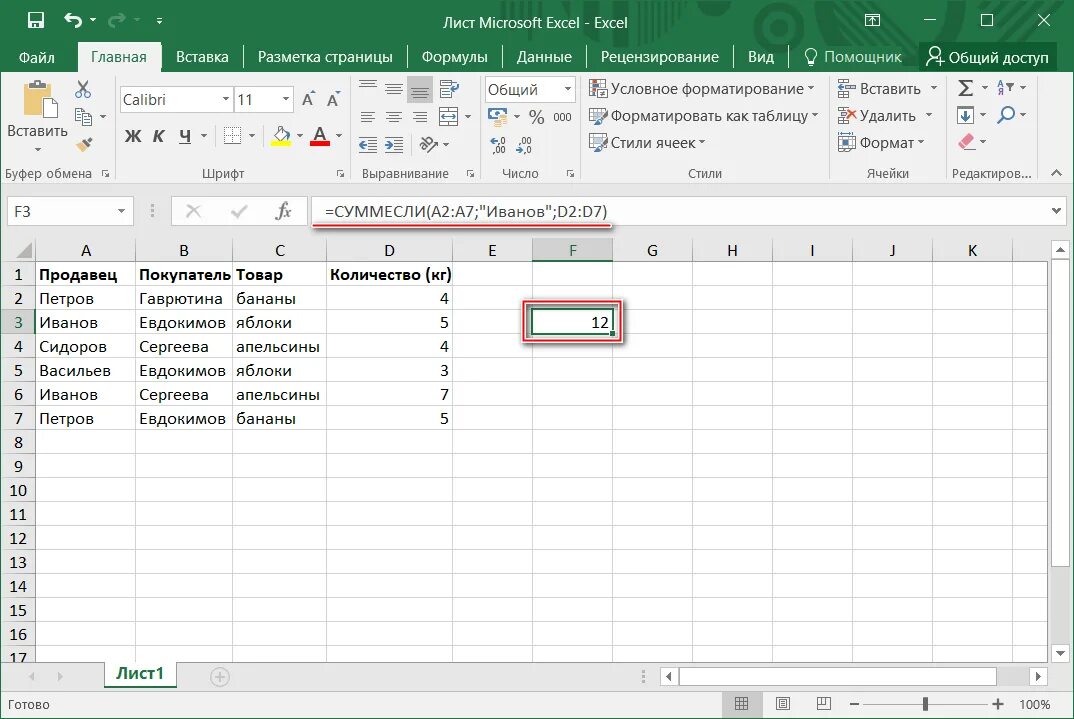Add a new sheet with plus

coord(220,677)
